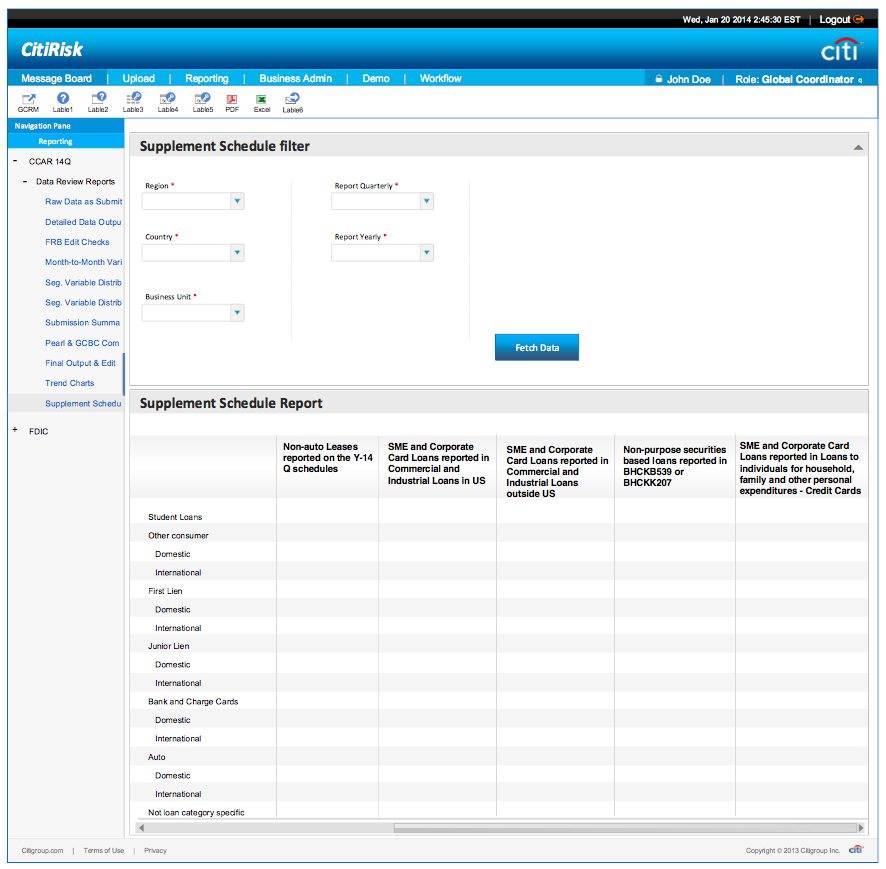Click the GCRM toolbar icon
886x869 pixels.
(28, 99)
